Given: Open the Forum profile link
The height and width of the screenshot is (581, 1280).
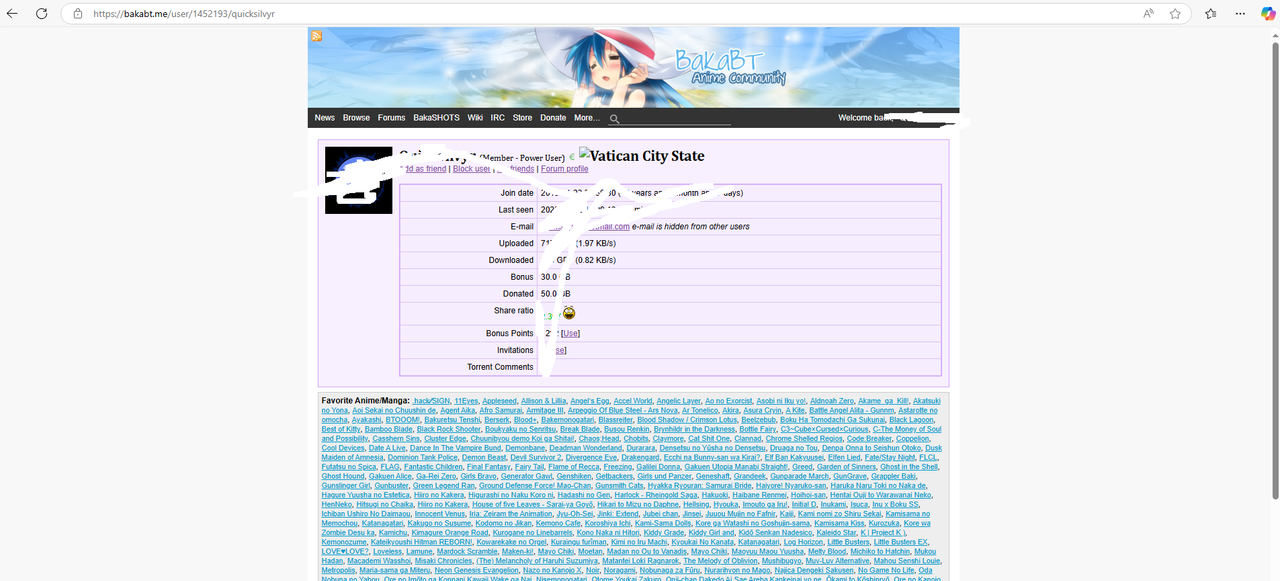Looking at the screenshot, I should pyautogui.click(x=564, y=169).
